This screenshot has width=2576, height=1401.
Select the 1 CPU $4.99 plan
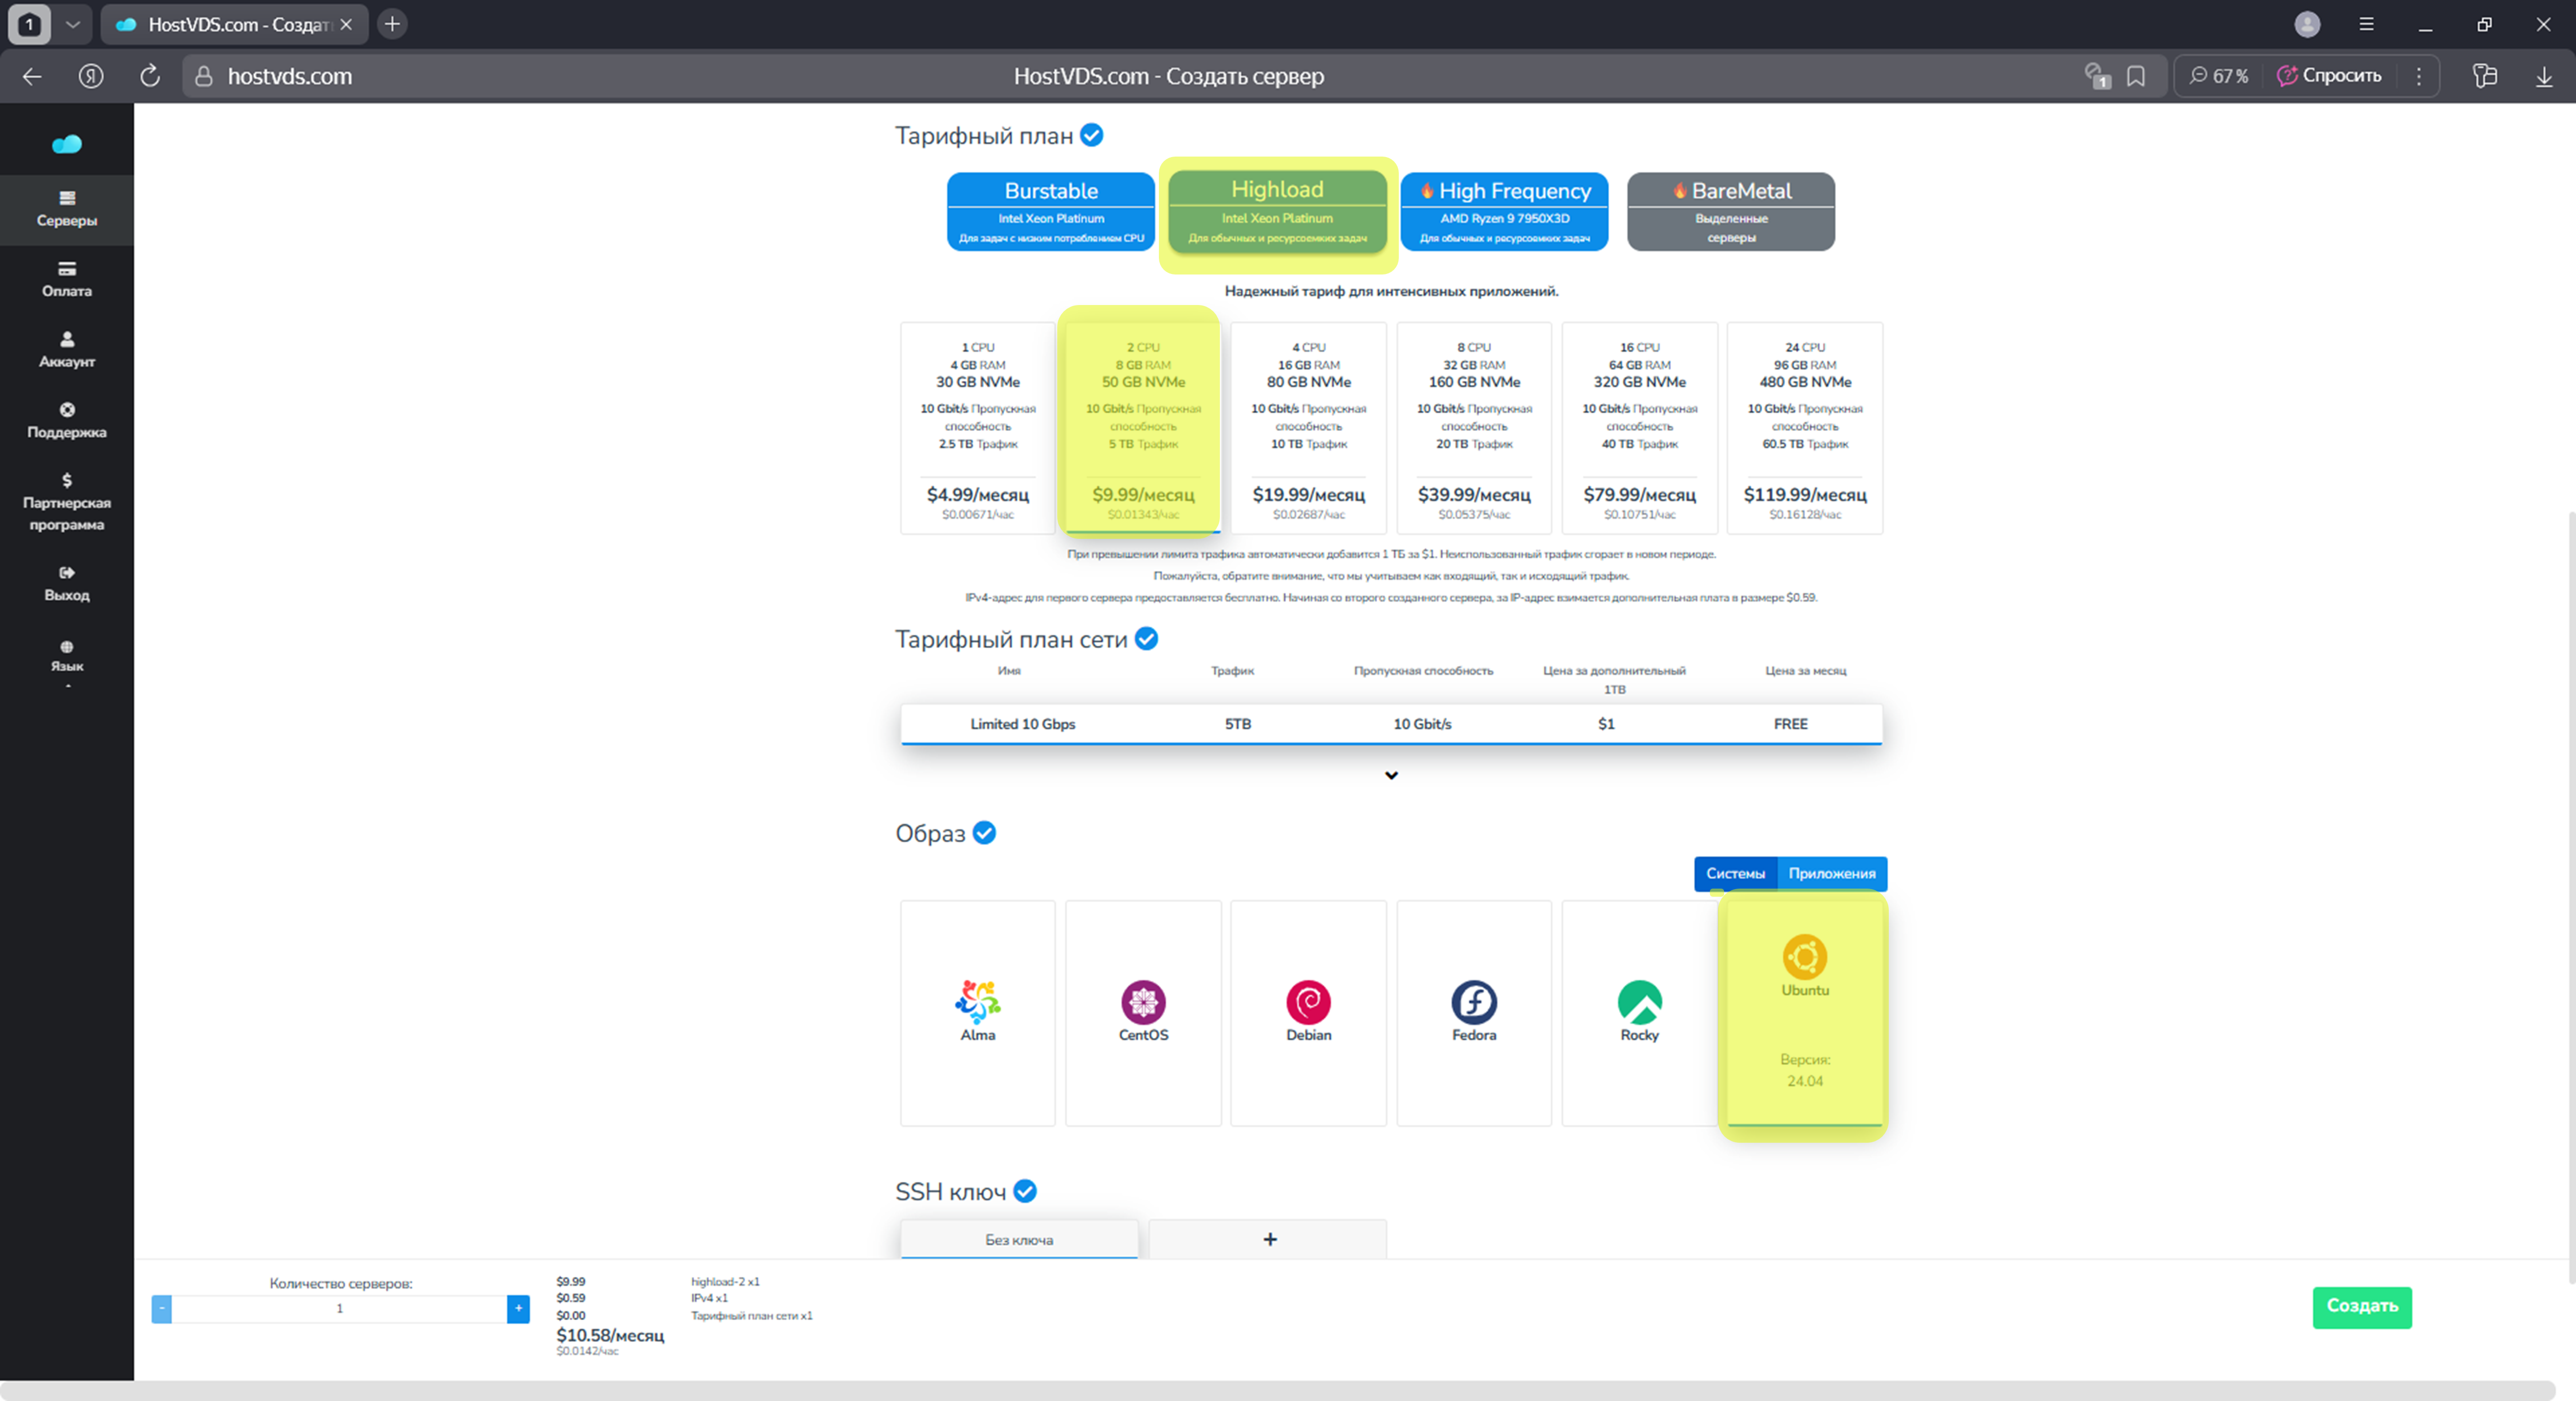[977, 428]
